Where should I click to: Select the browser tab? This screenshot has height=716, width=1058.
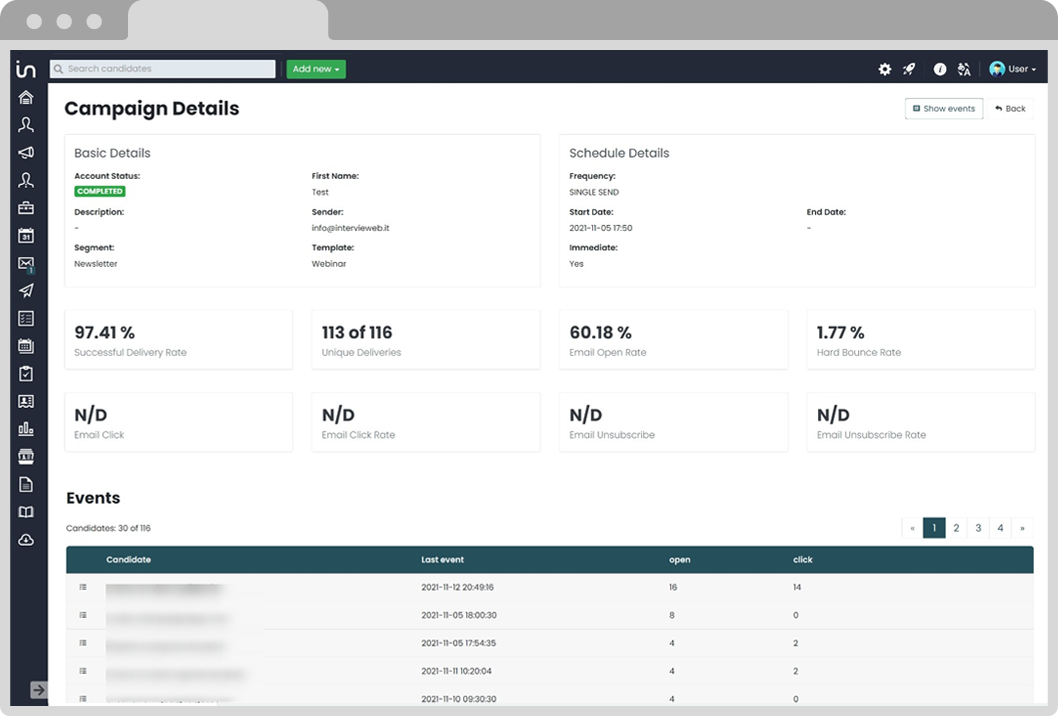coord(228,20)
